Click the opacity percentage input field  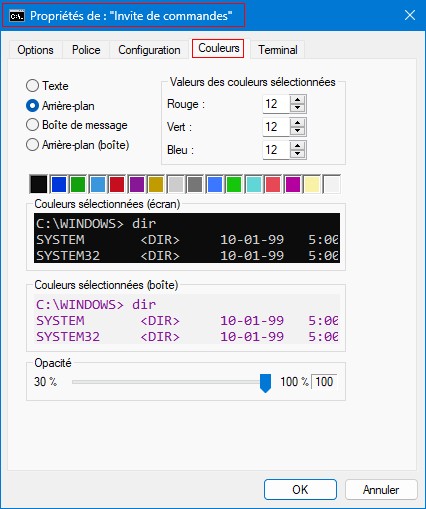[x=324, y=382]
